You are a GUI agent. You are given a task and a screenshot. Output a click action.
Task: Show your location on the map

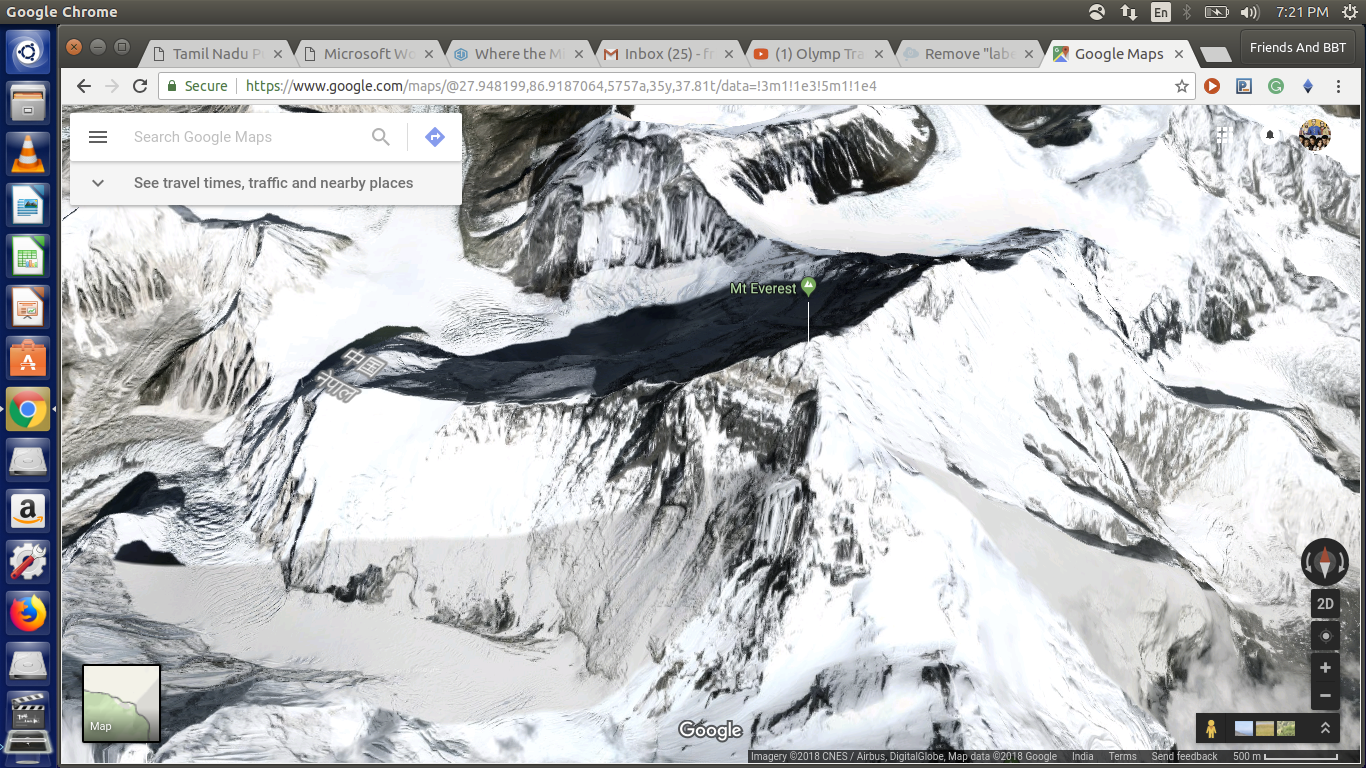tap(1325, 636)
